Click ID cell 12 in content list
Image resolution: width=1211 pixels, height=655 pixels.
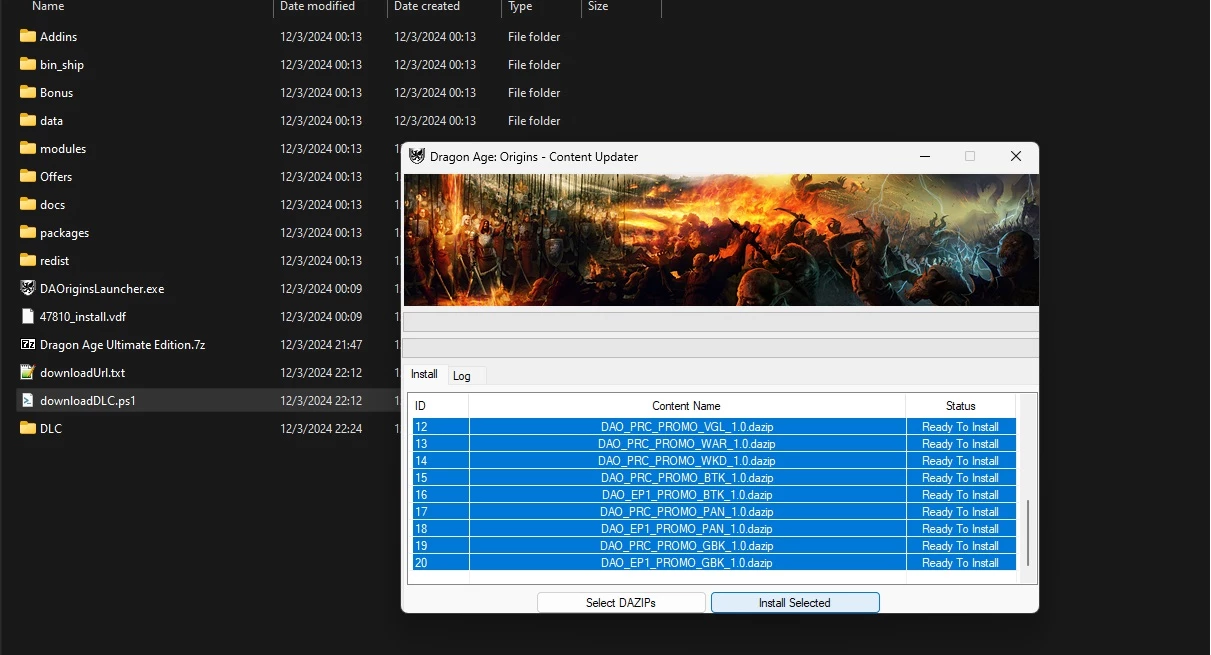[x=440, y=427]
